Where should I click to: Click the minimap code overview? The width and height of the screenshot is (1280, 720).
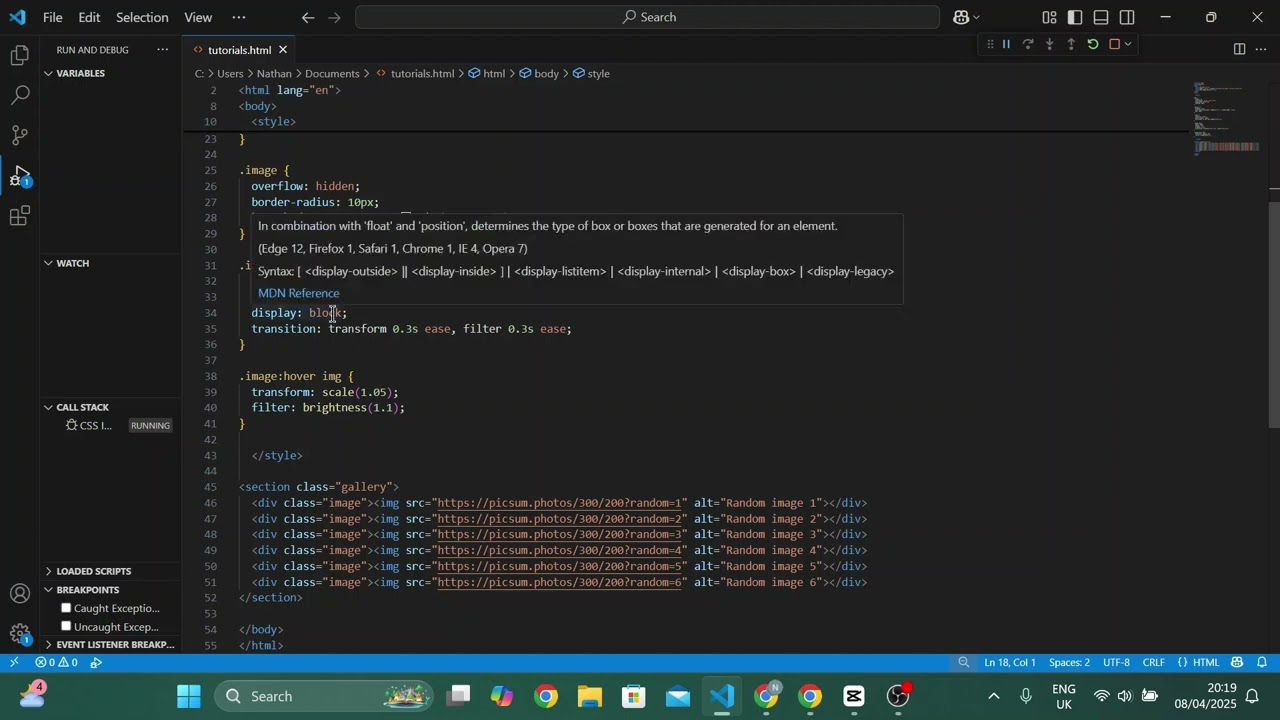[x=1228, y=120]
